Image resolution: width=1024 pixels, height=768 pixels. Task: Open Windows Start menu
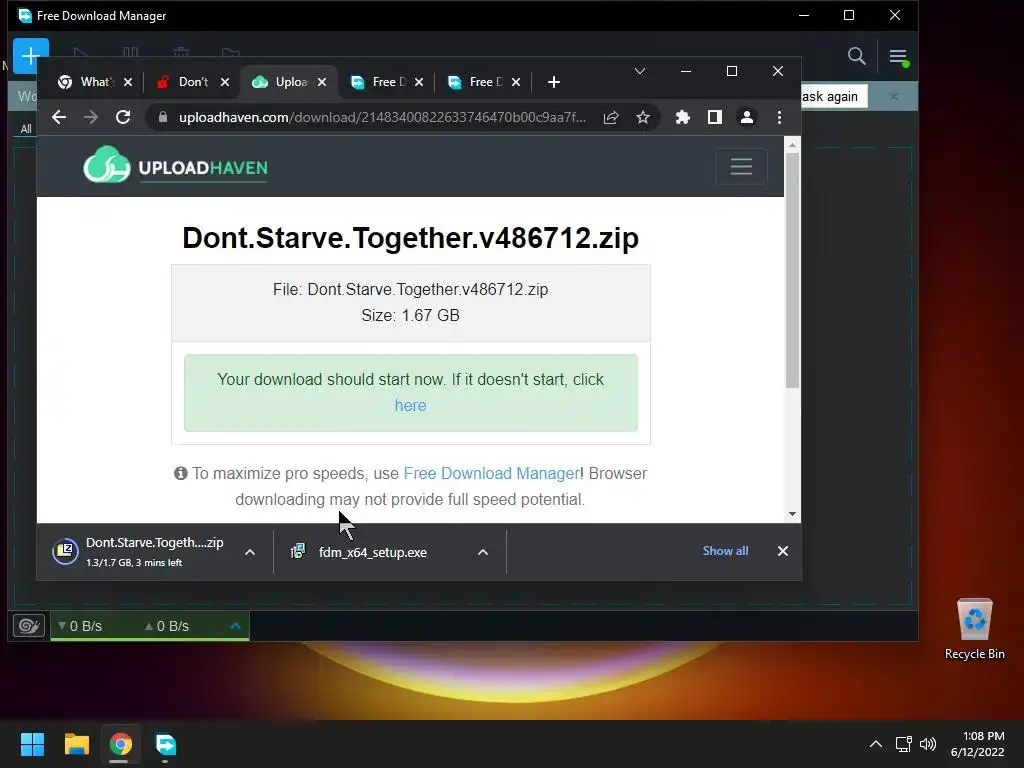(x=32, y=744)
